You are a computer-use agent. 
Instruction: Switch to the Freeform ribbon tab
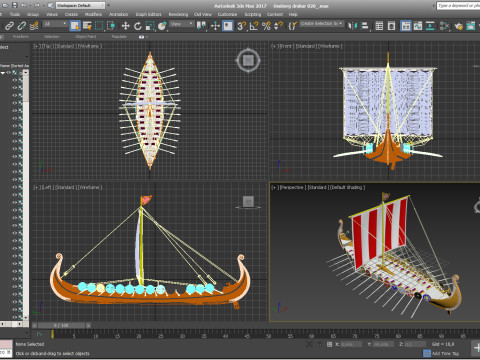point(21,37)
